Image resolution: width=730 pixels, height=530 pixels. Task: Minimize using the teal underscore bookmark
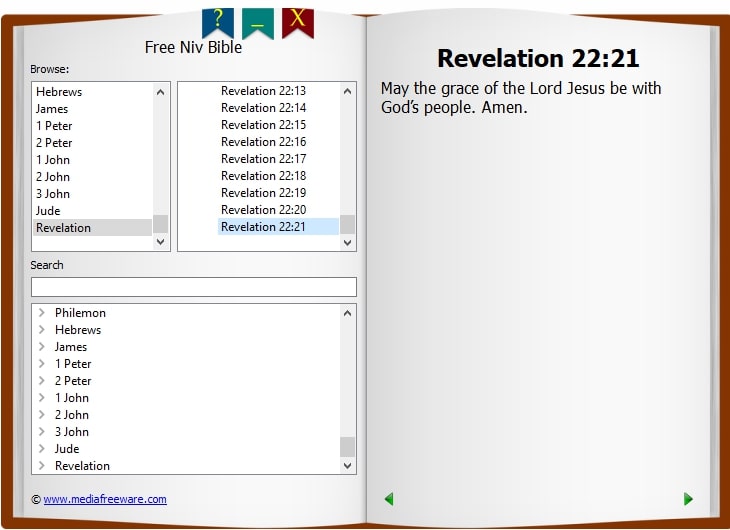point(257,23)
